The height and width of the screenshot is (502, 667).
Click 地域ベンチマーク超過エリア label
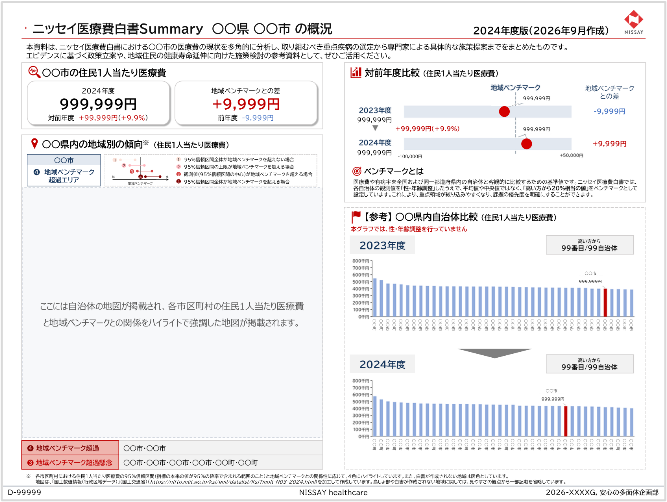[x=68, y=176]
